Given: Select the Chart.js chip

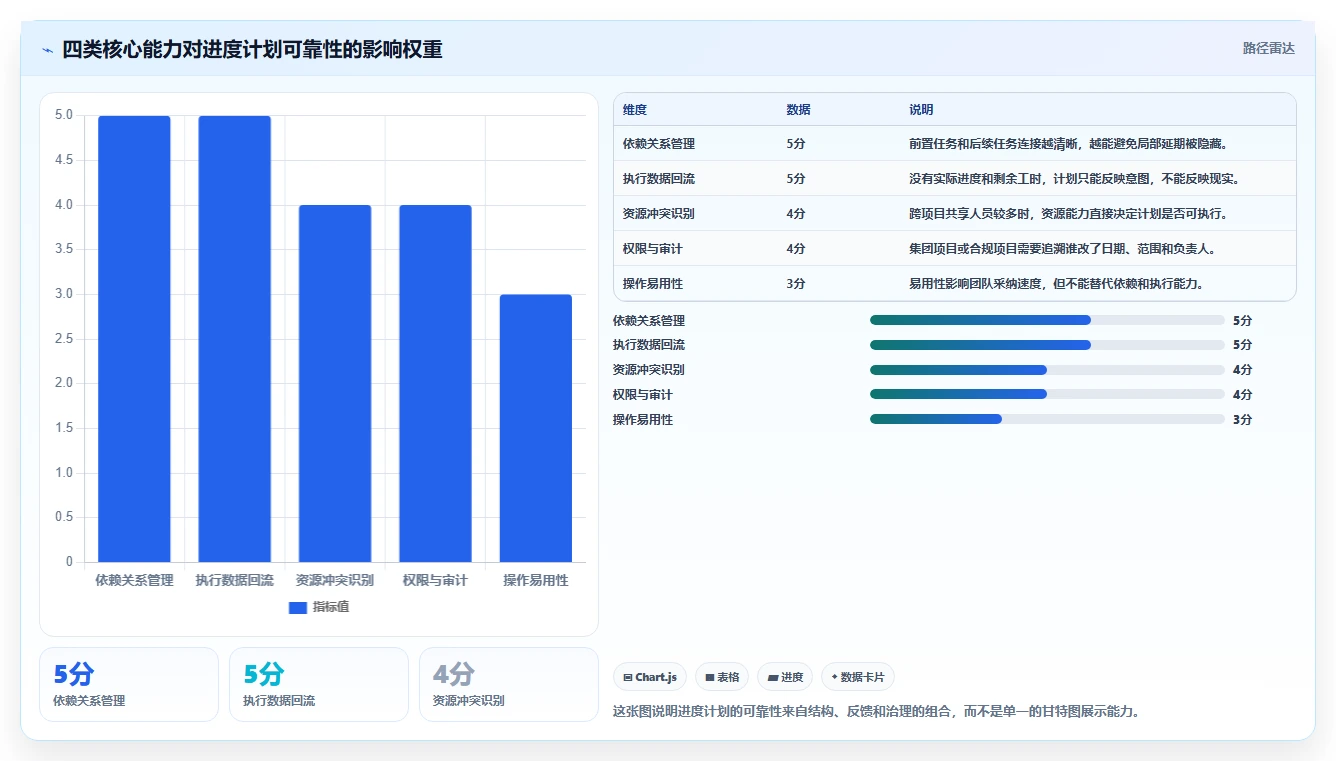Looking at the screenshot, I should [650, 677].
